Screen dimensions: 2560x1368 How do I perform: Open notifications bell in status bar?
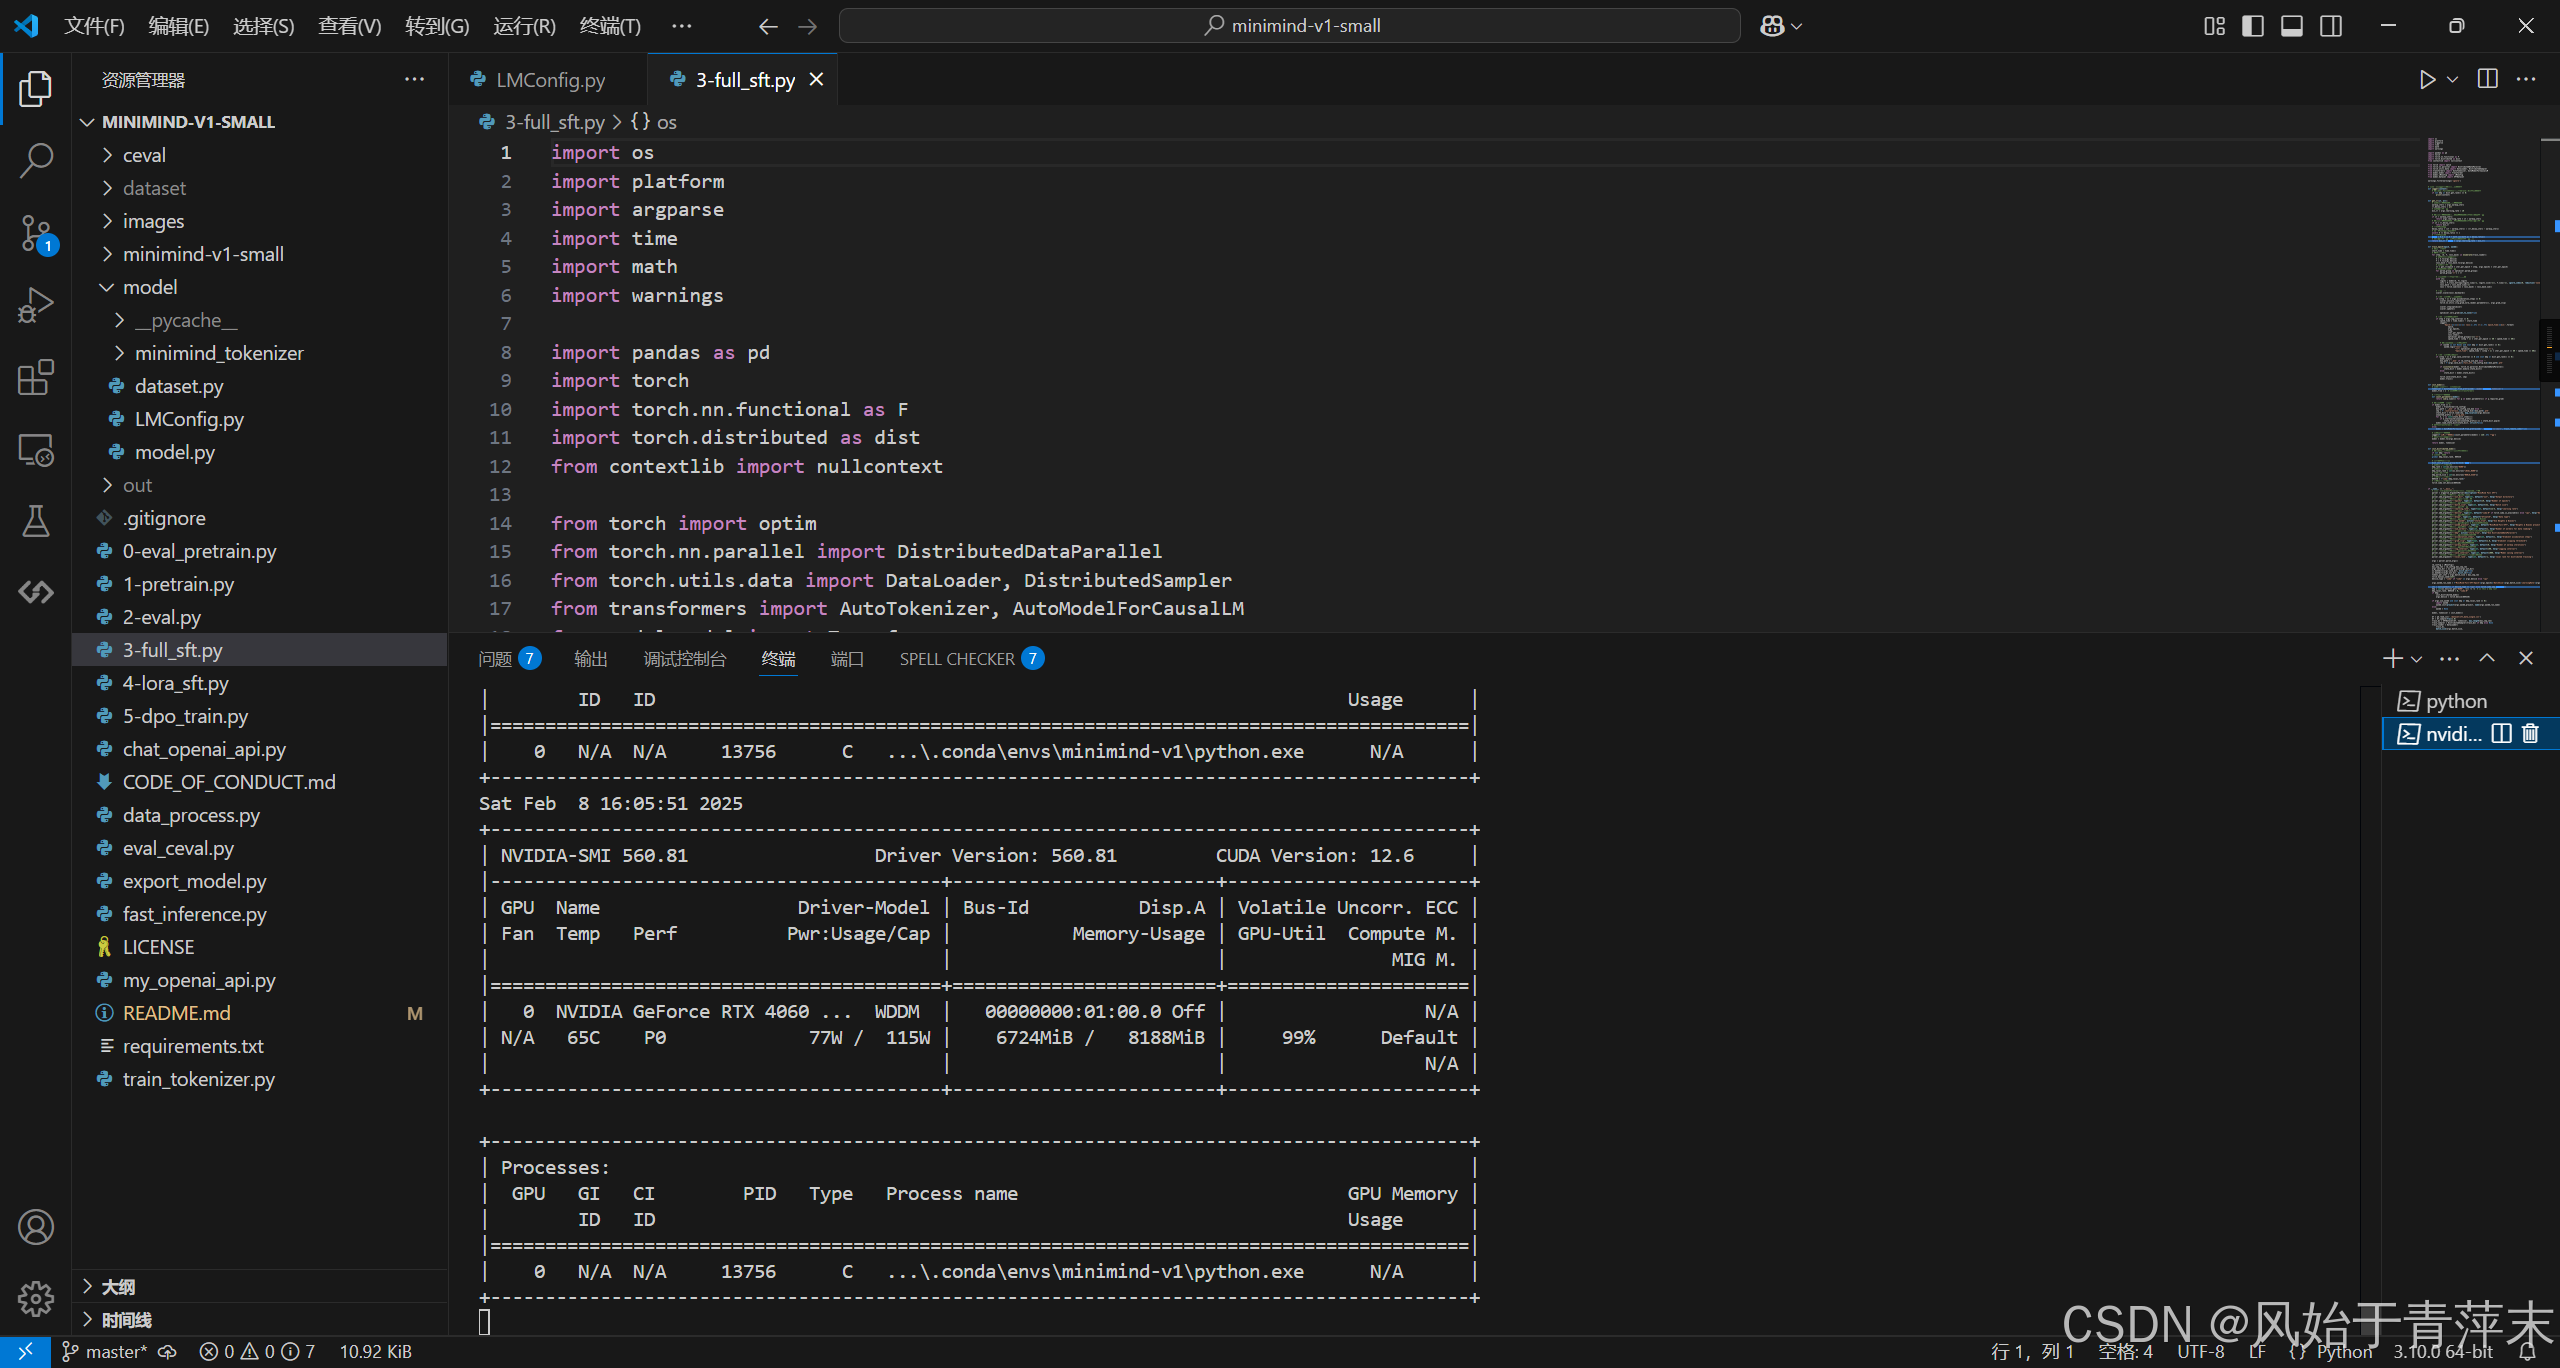pyautogui.click(x=2527, y=1352)
